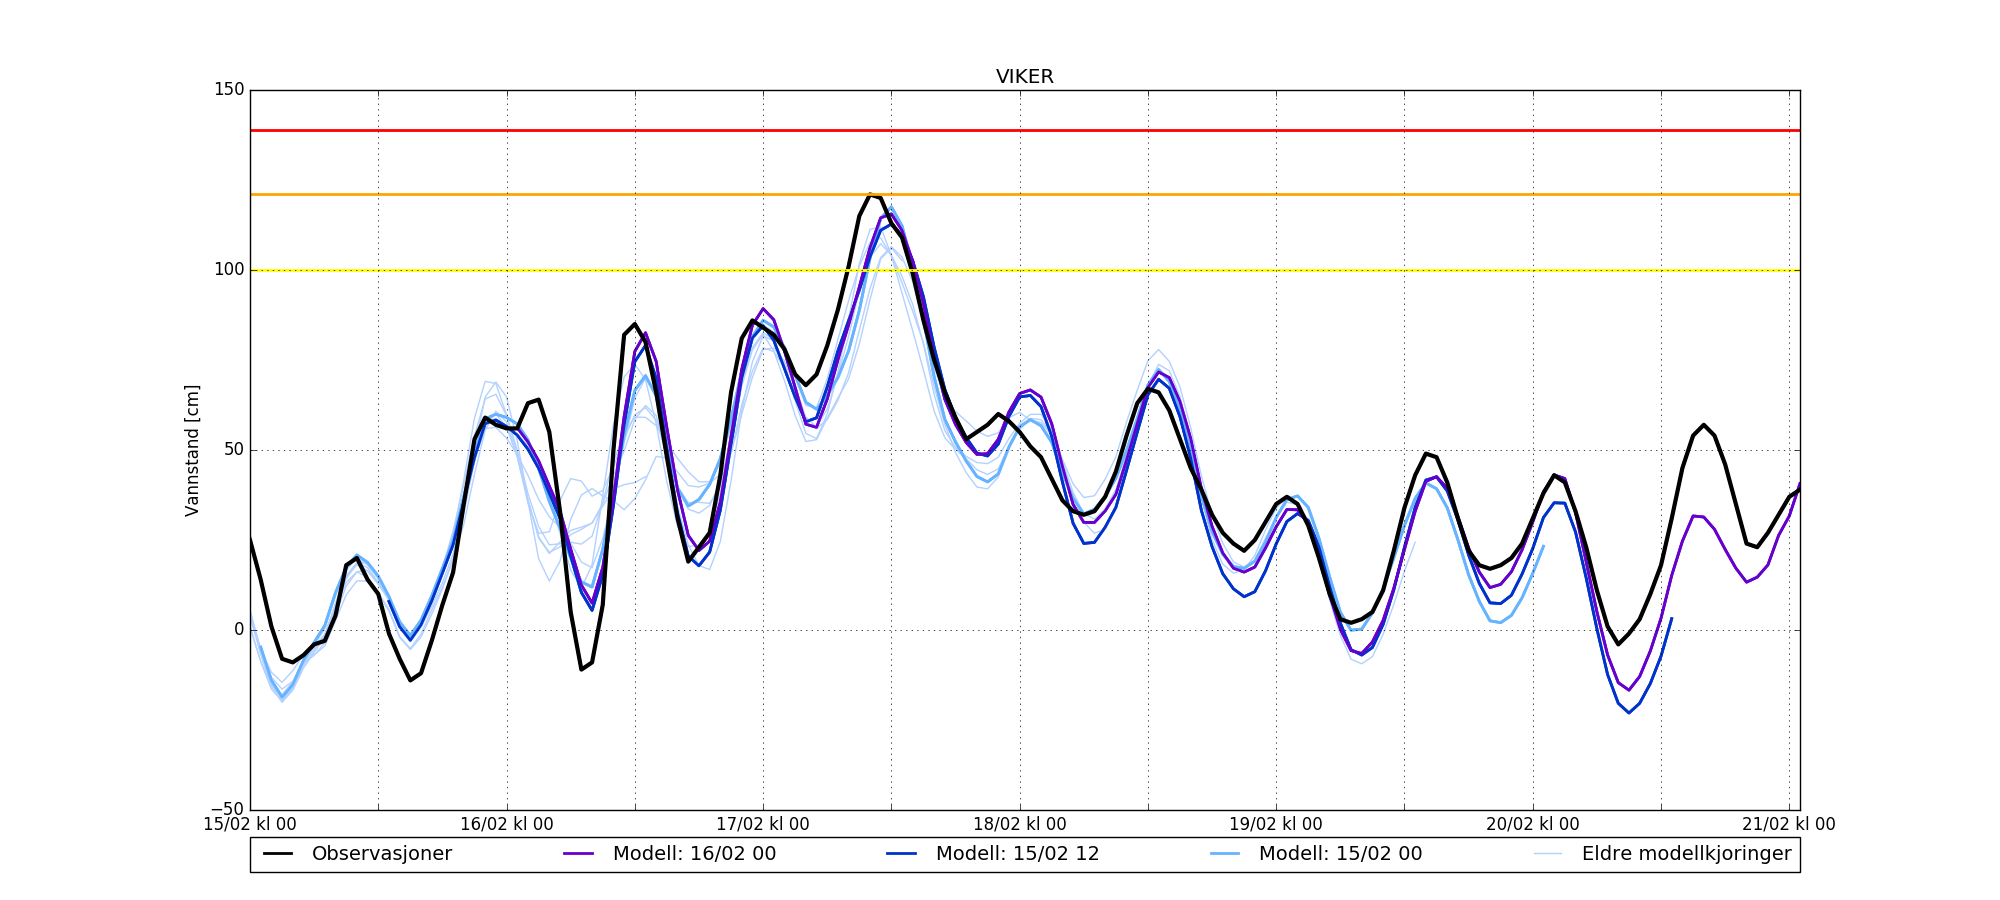
Task: Click the x-axis label 21/02 kl 00
Action: tap(1789, 824)
